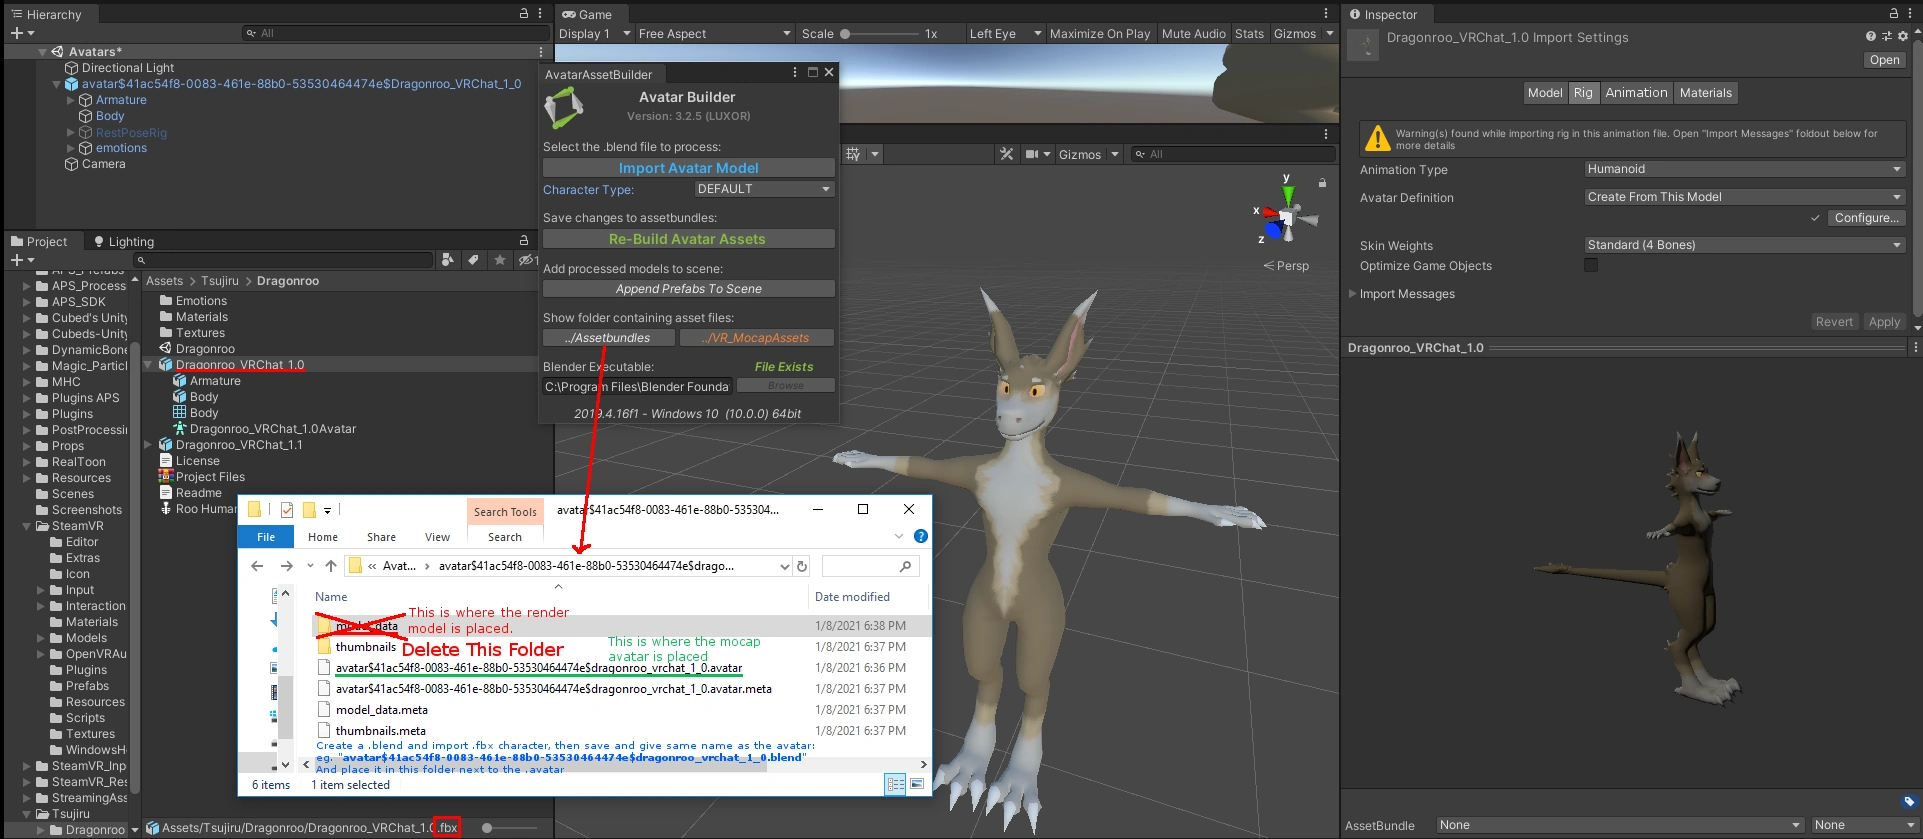Click the Scene camera settings icon

point(1032,154)
